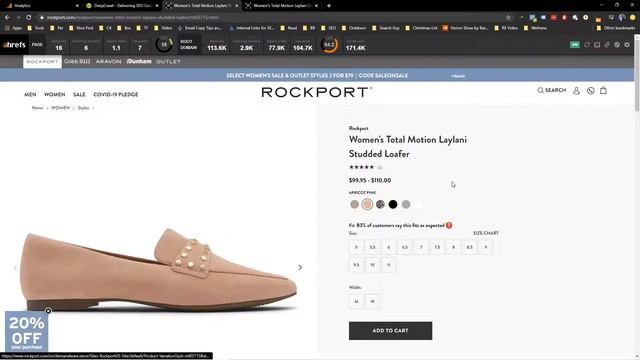Choose size 11

pos(389,265)
